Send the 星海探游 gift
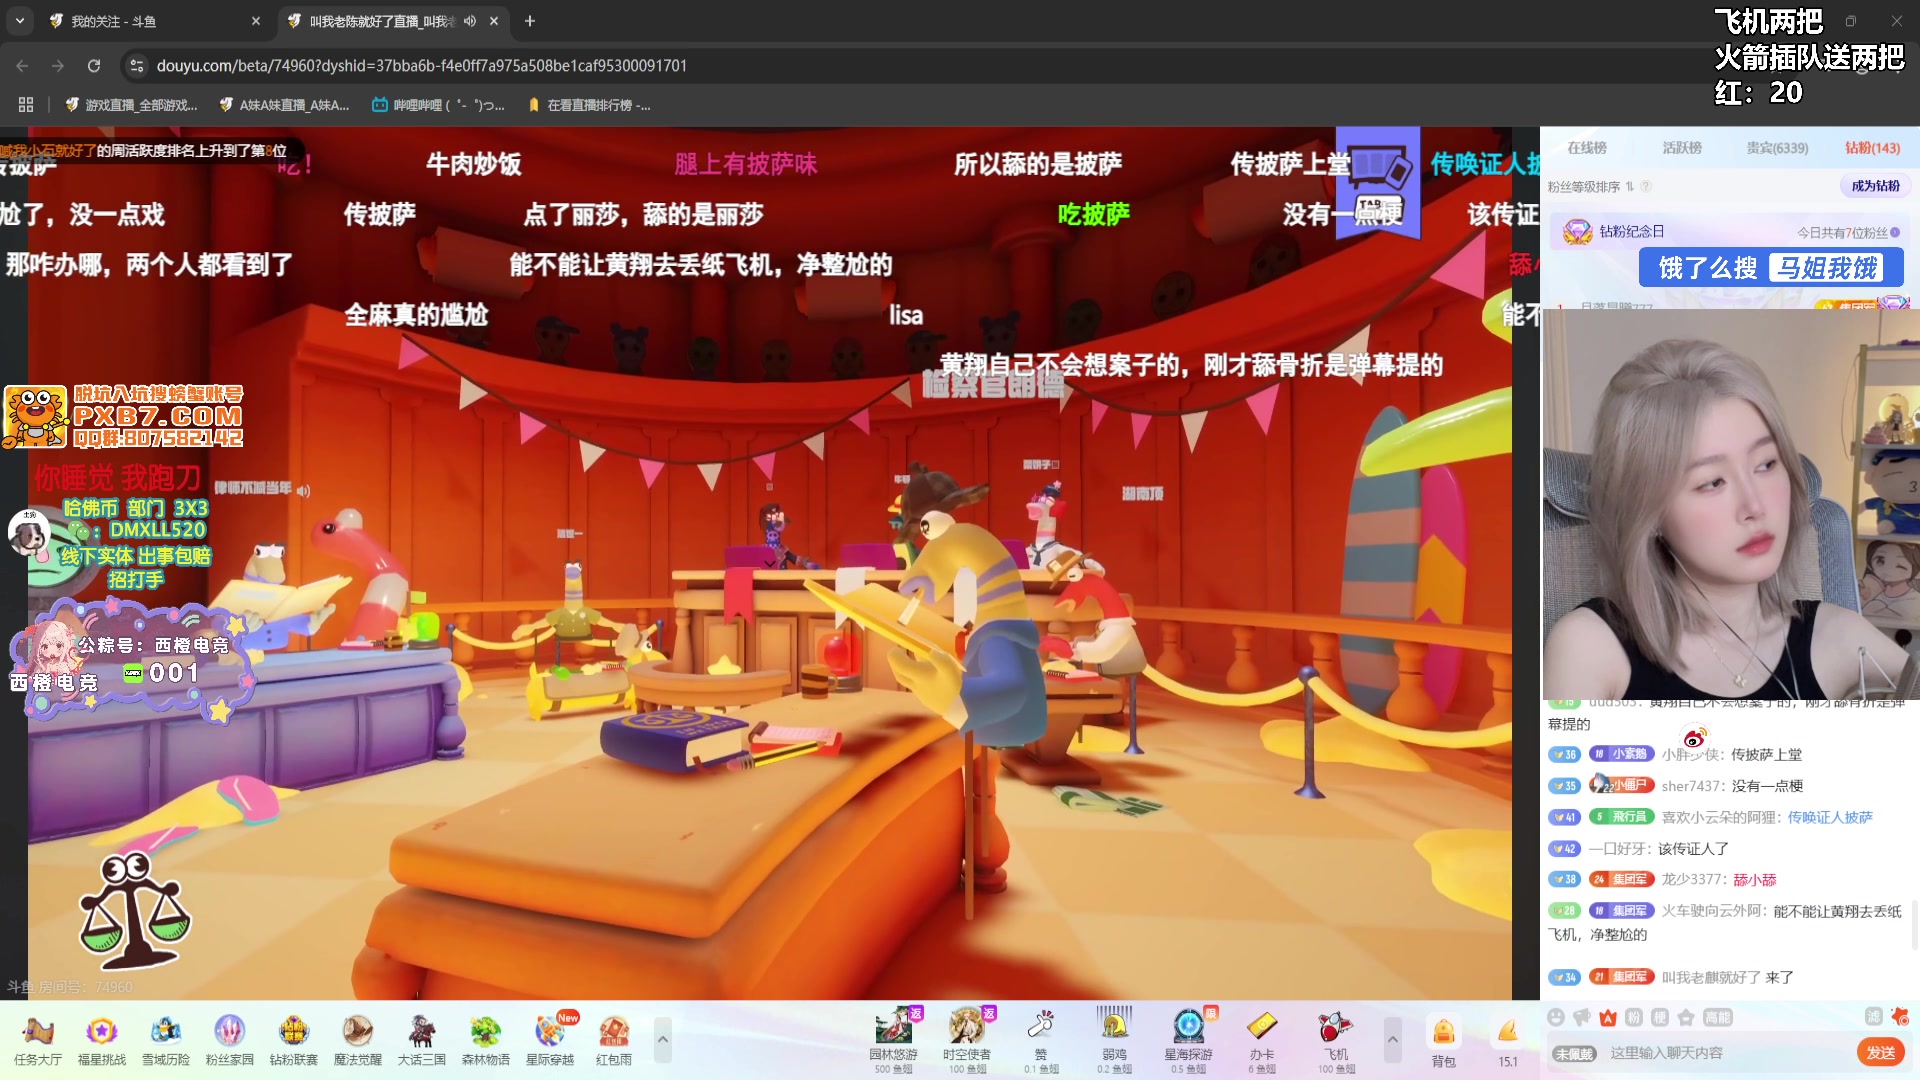Image resolution: width=1920 pixels, height=1080 pixels. click(x=1188, y=1040)
